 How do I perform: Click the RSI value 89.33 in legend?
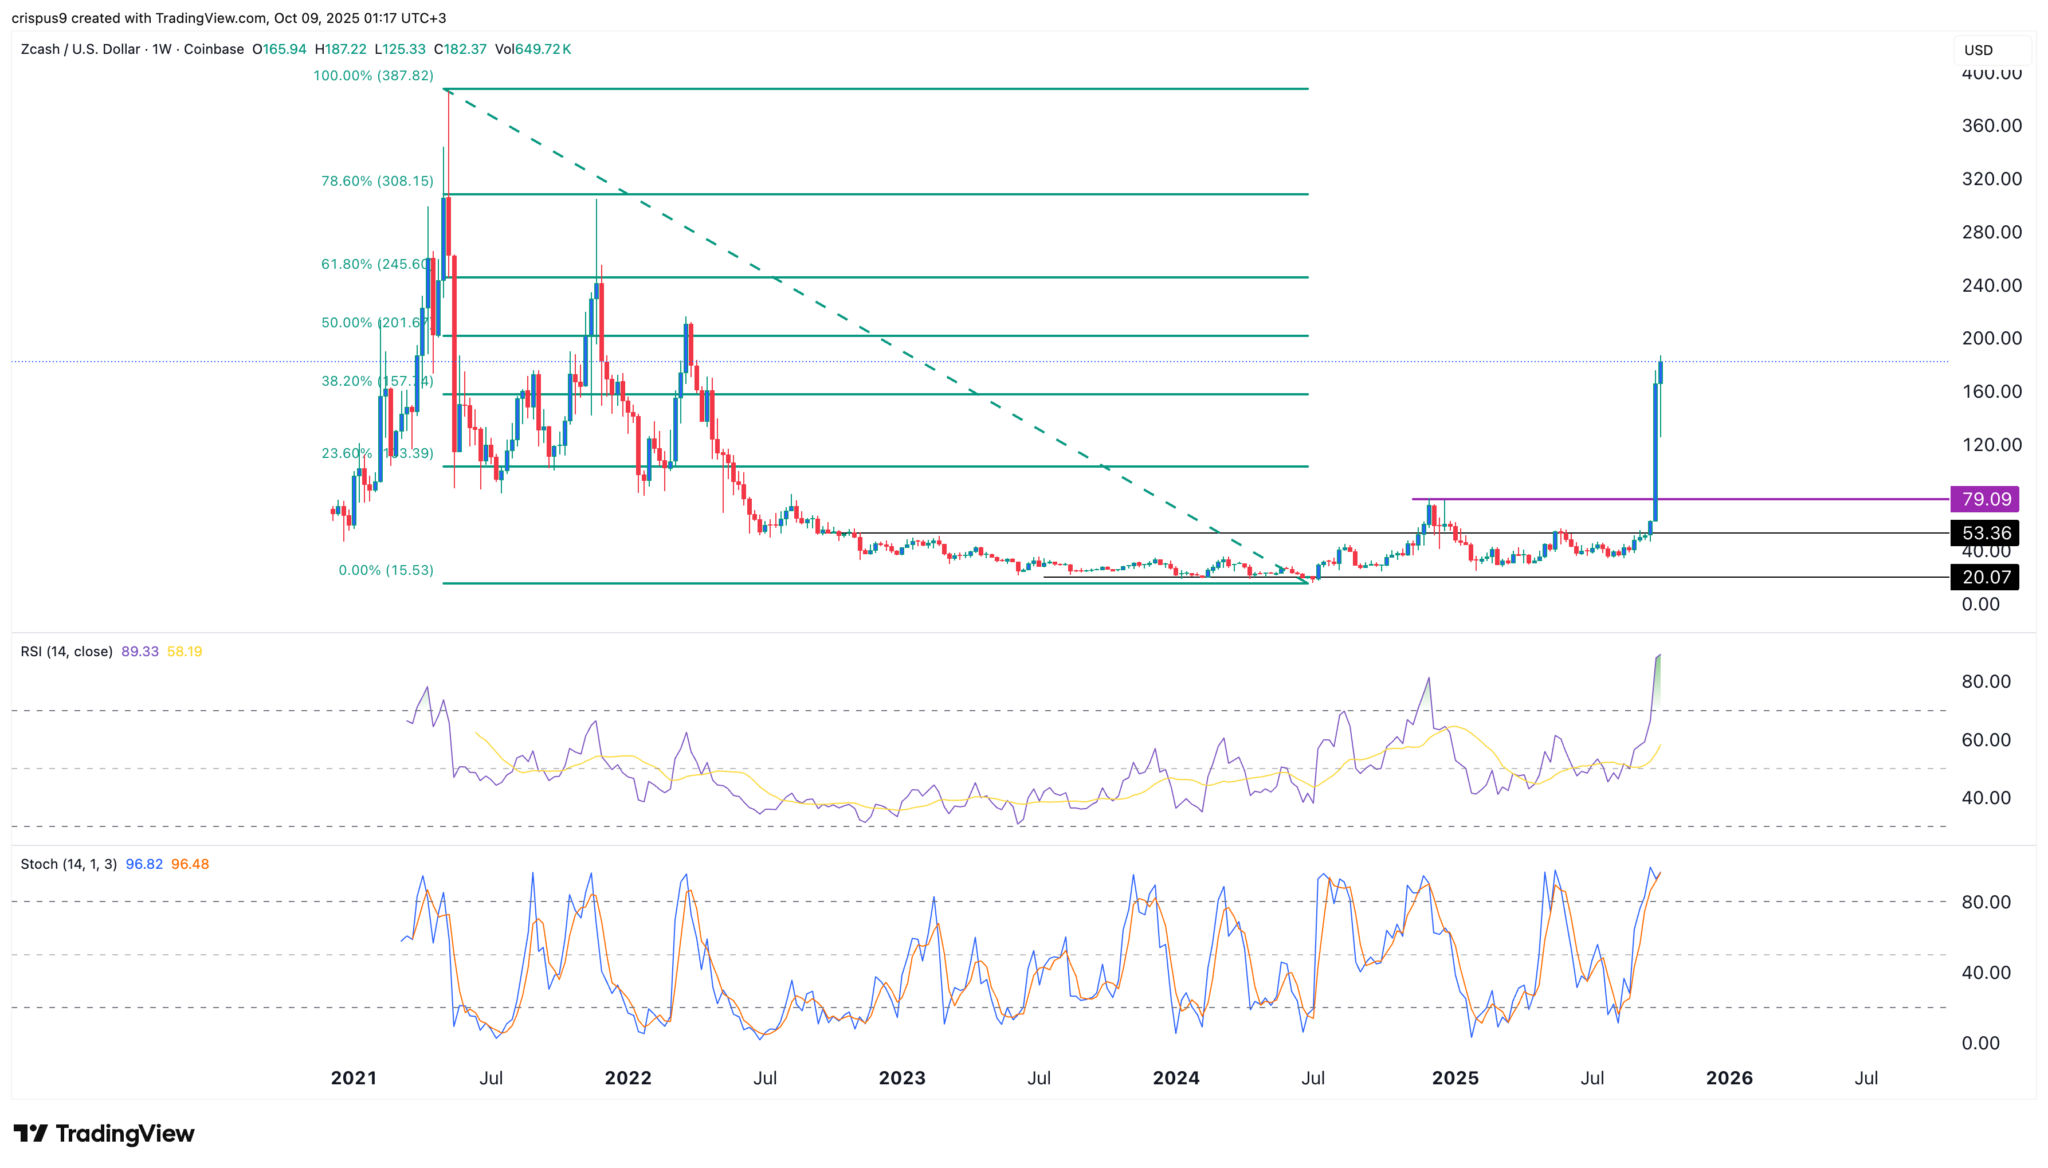pos(139,651)
